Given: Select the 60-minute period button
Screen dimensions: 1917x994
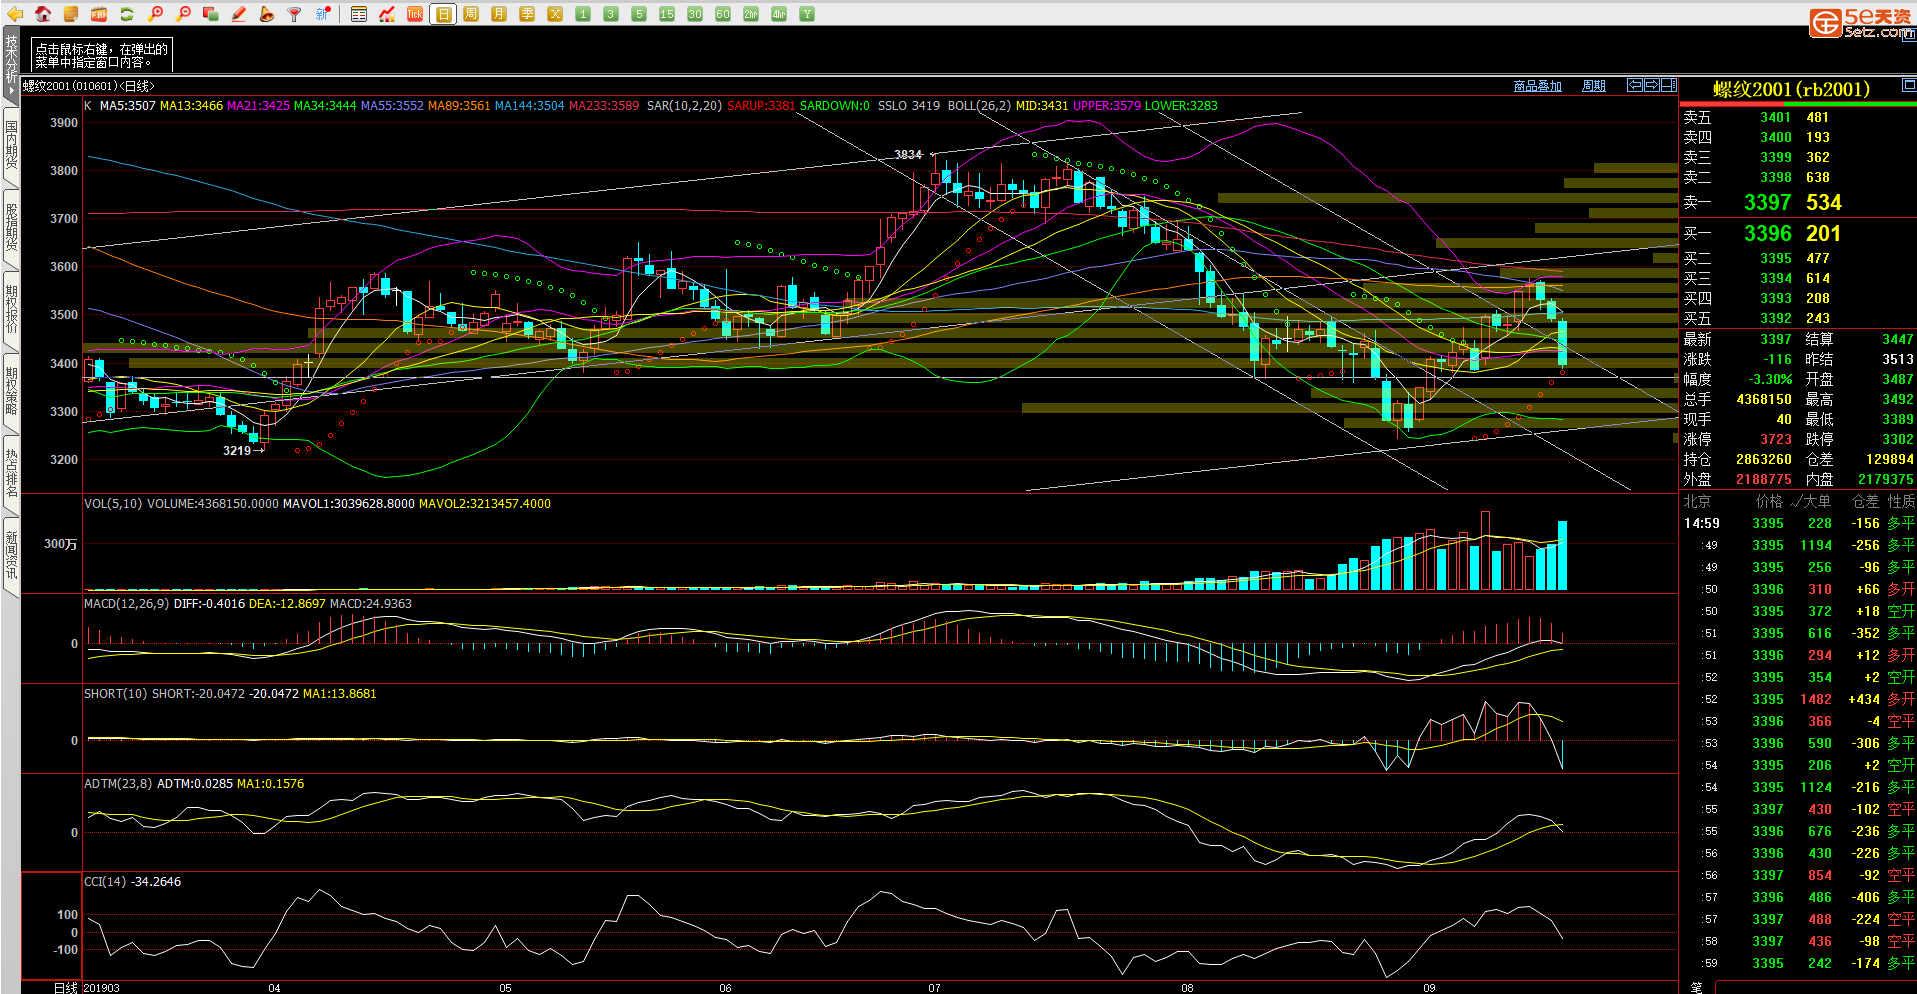Looking at the screenshot, I should (x=723, y=14).
